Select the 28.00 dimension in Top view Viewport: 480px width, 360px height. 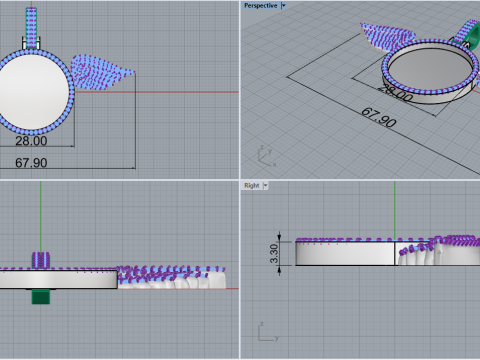pyautogui.click(x=31, y=141)
